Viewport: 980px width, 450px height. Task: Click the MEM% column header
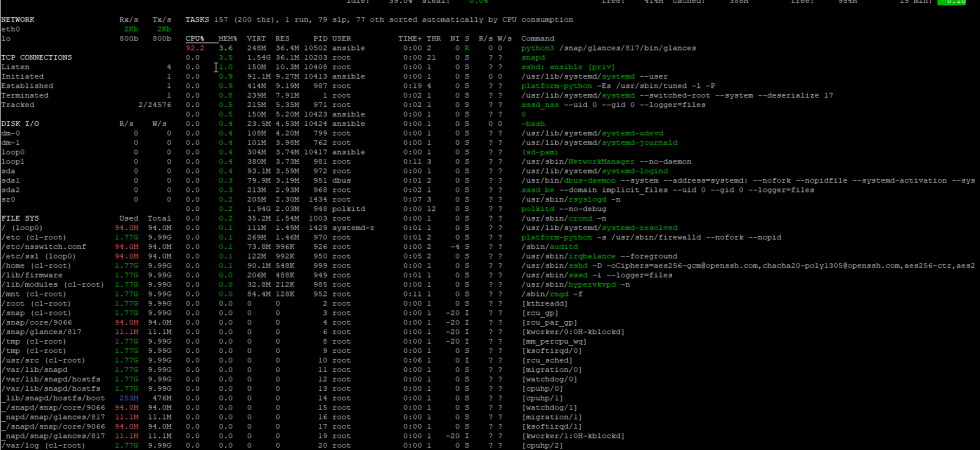(226, 39)
